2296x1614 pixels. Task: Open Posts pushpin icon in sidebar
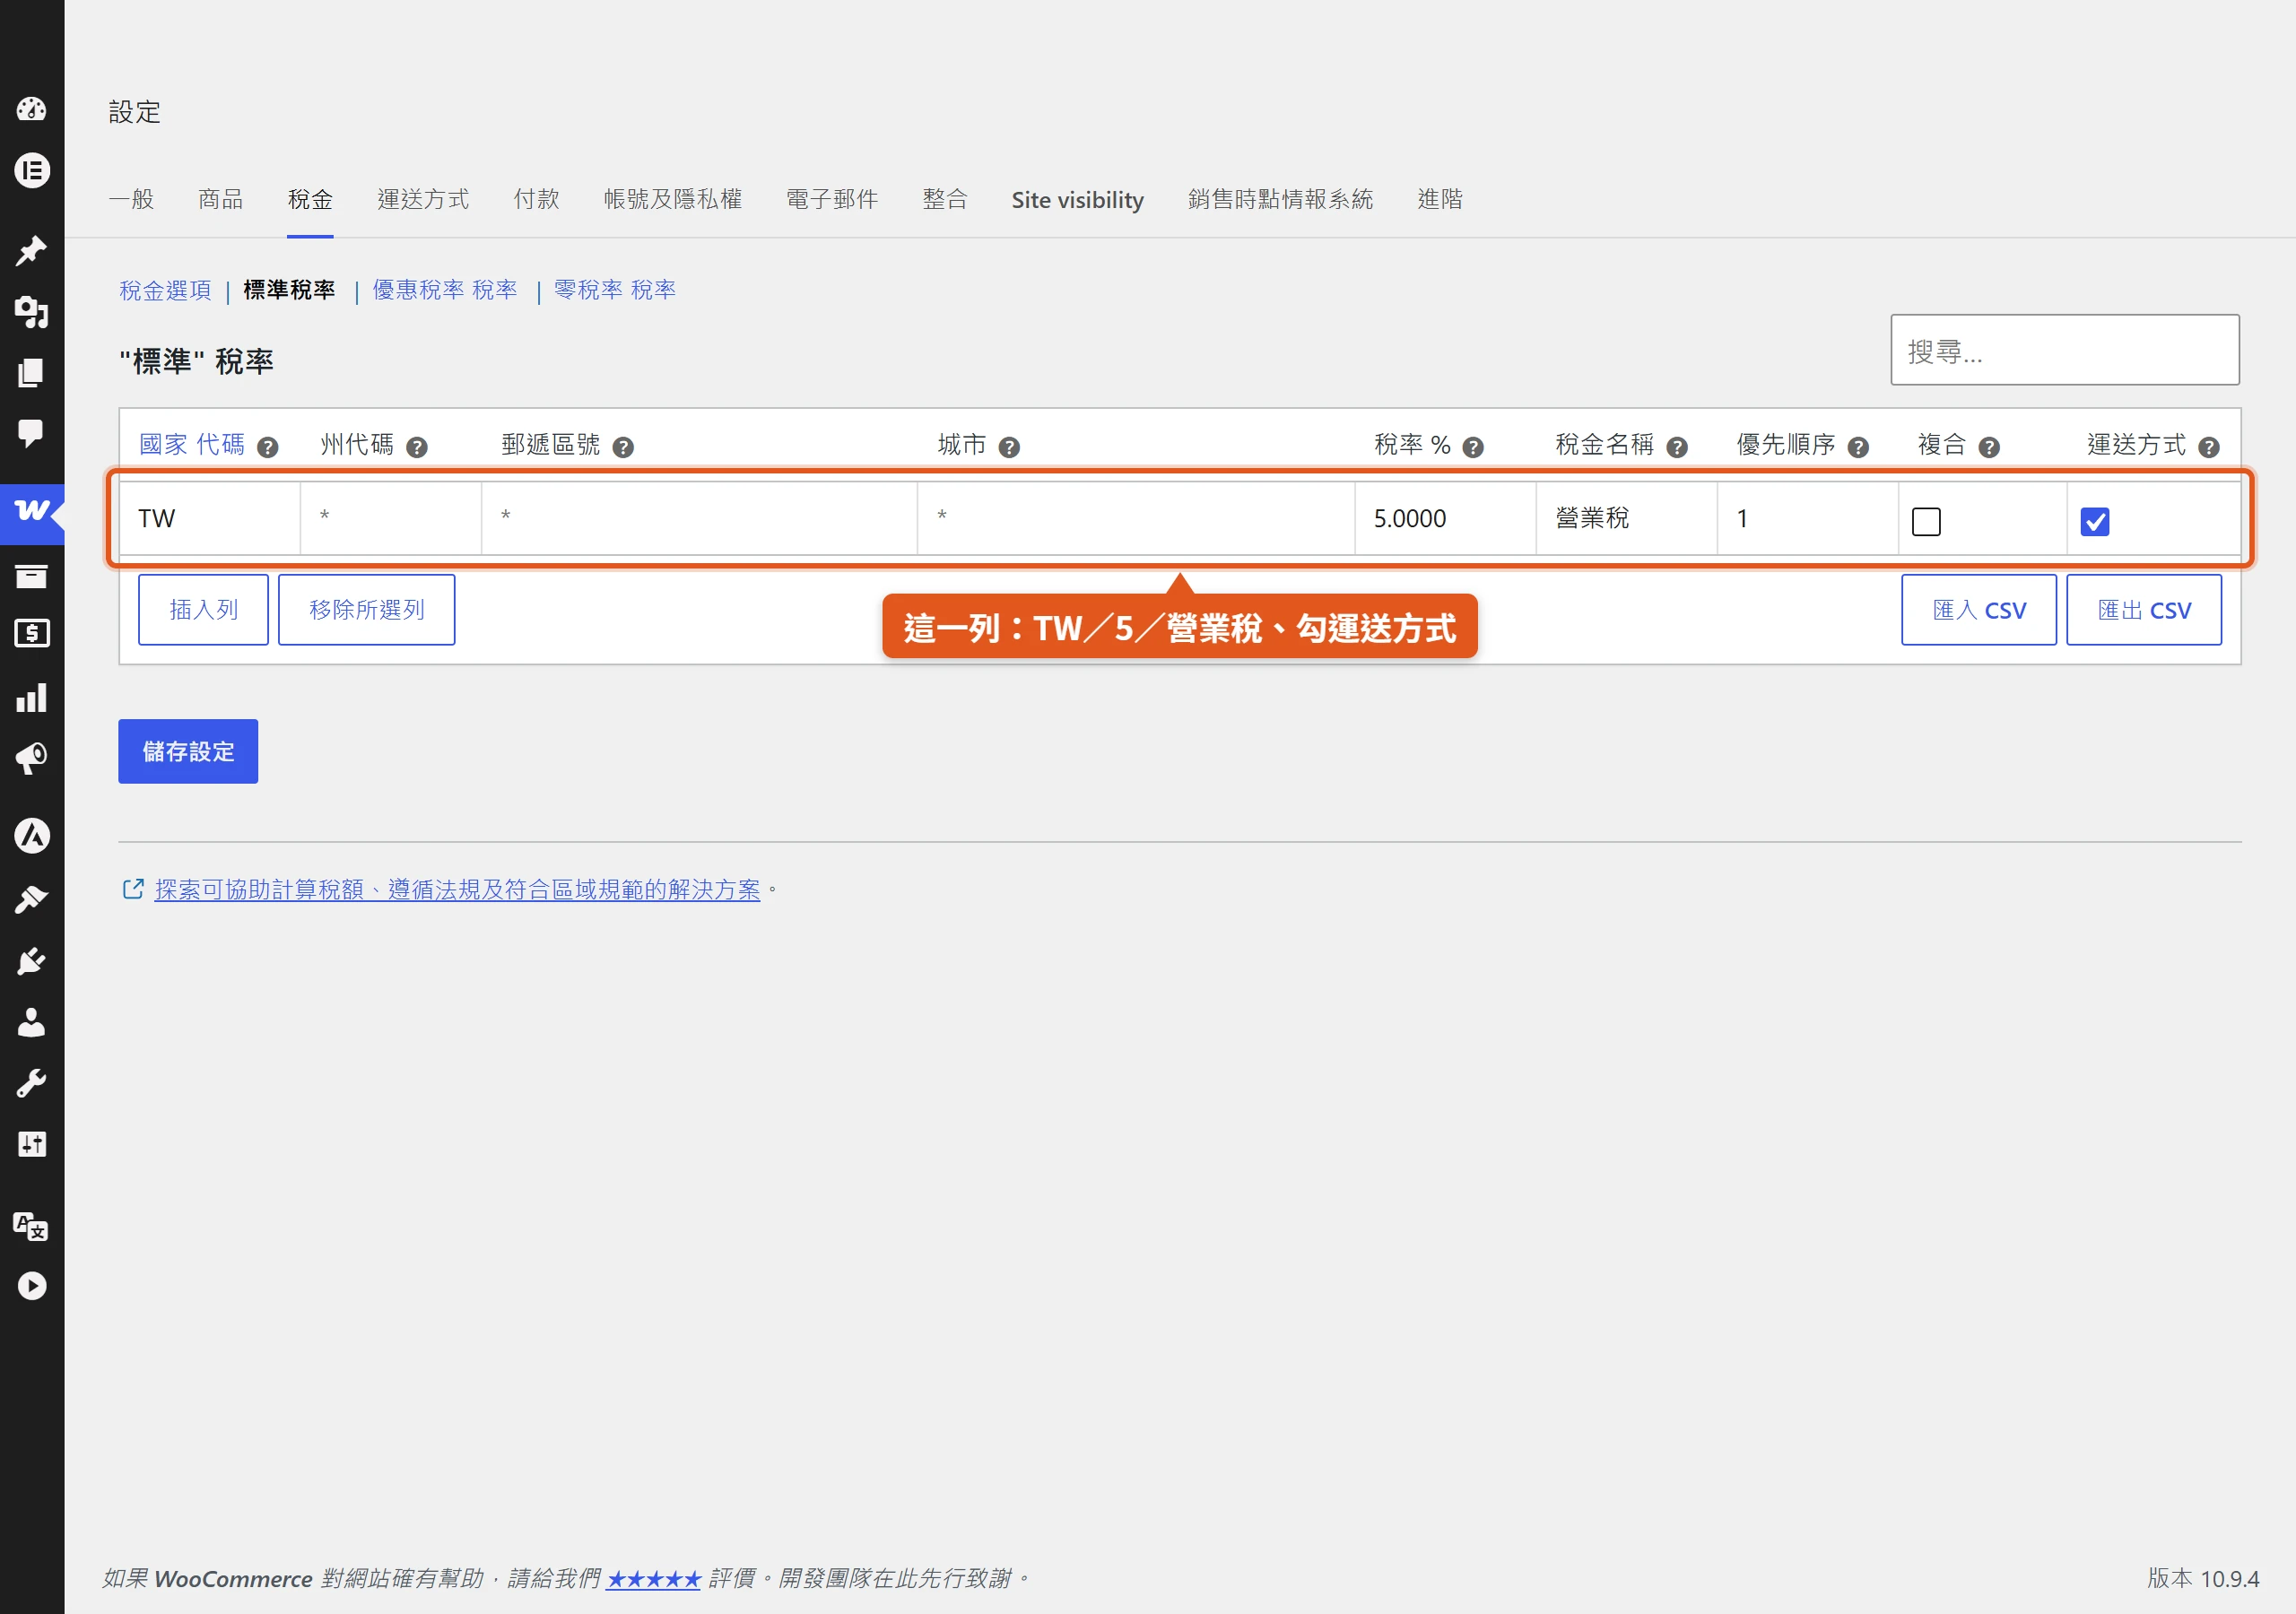(x=31, y=250)
